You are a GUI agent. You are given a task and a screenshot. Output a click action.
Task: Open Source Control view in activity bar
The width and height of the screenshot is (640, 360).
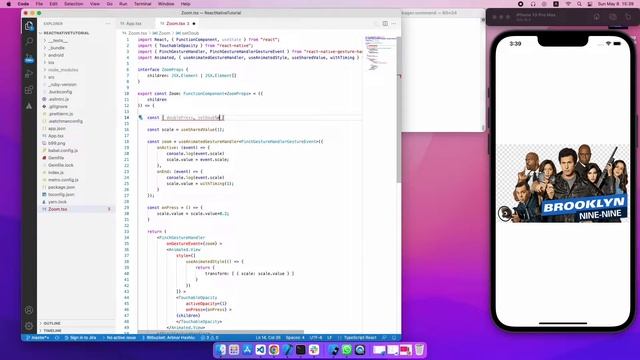(x=29, y=58)
